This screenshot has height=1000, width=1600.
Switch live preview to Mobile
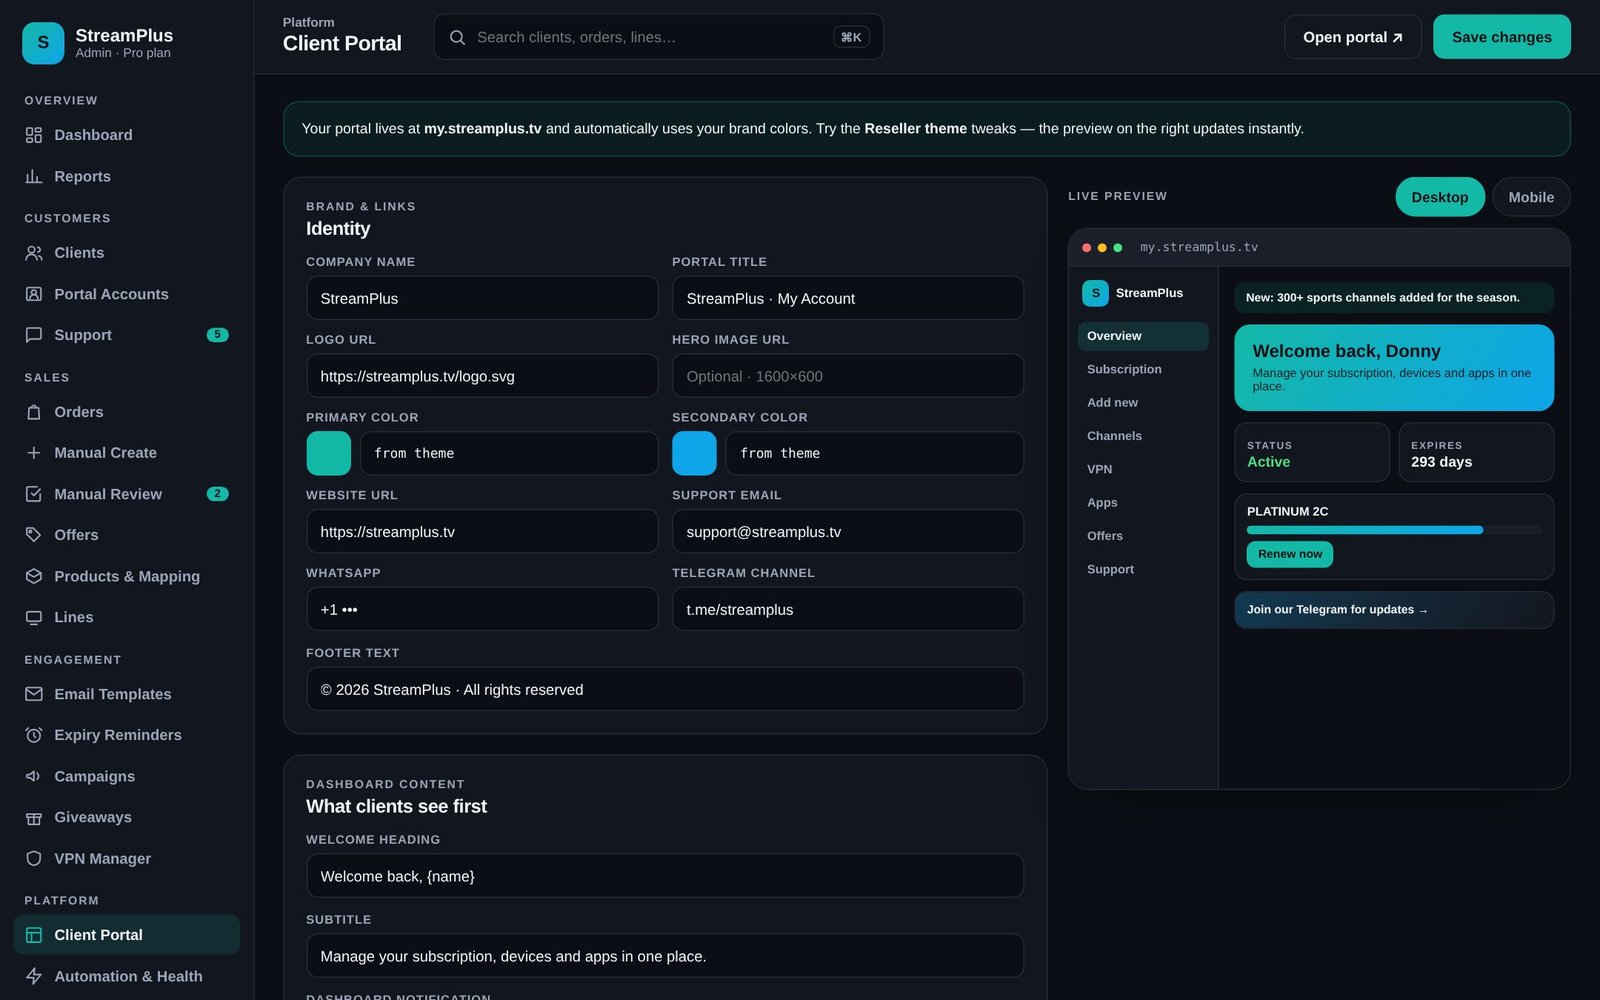(1531, 197)
